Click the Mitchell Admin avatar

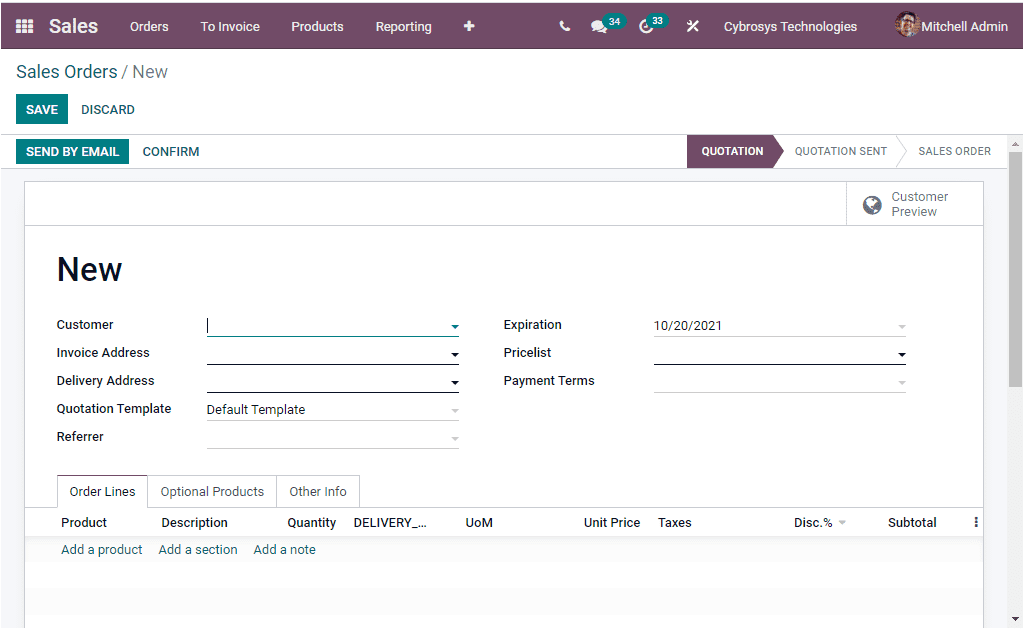[907, 25]
